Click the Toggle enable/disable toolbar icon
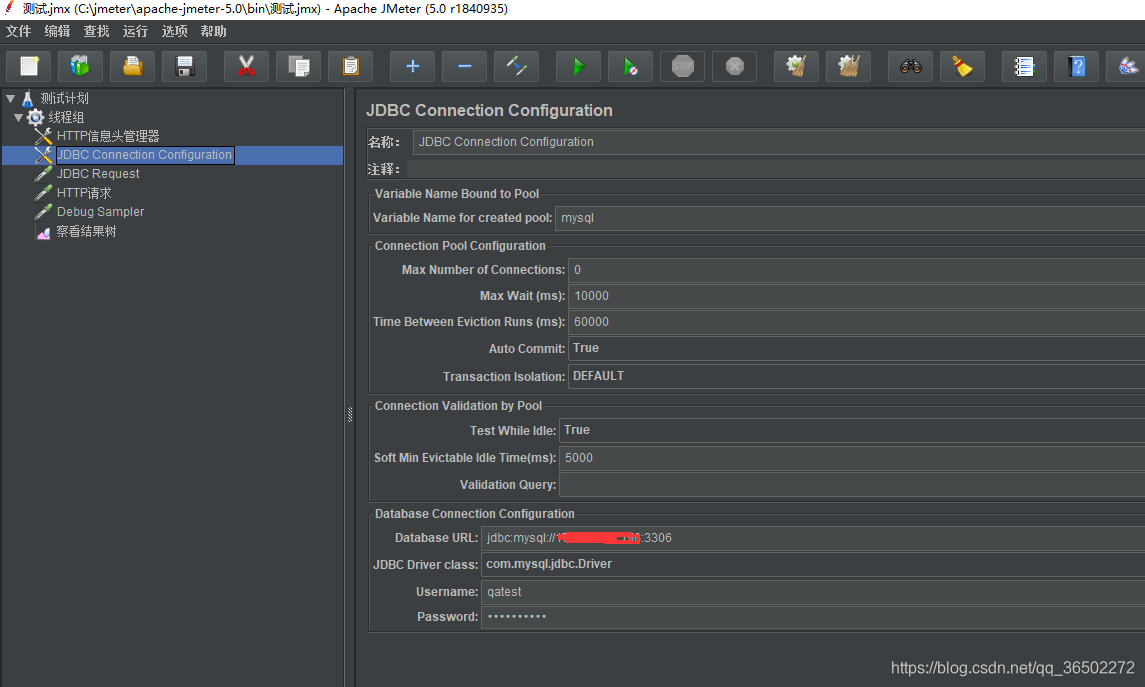 click(516, 66)
